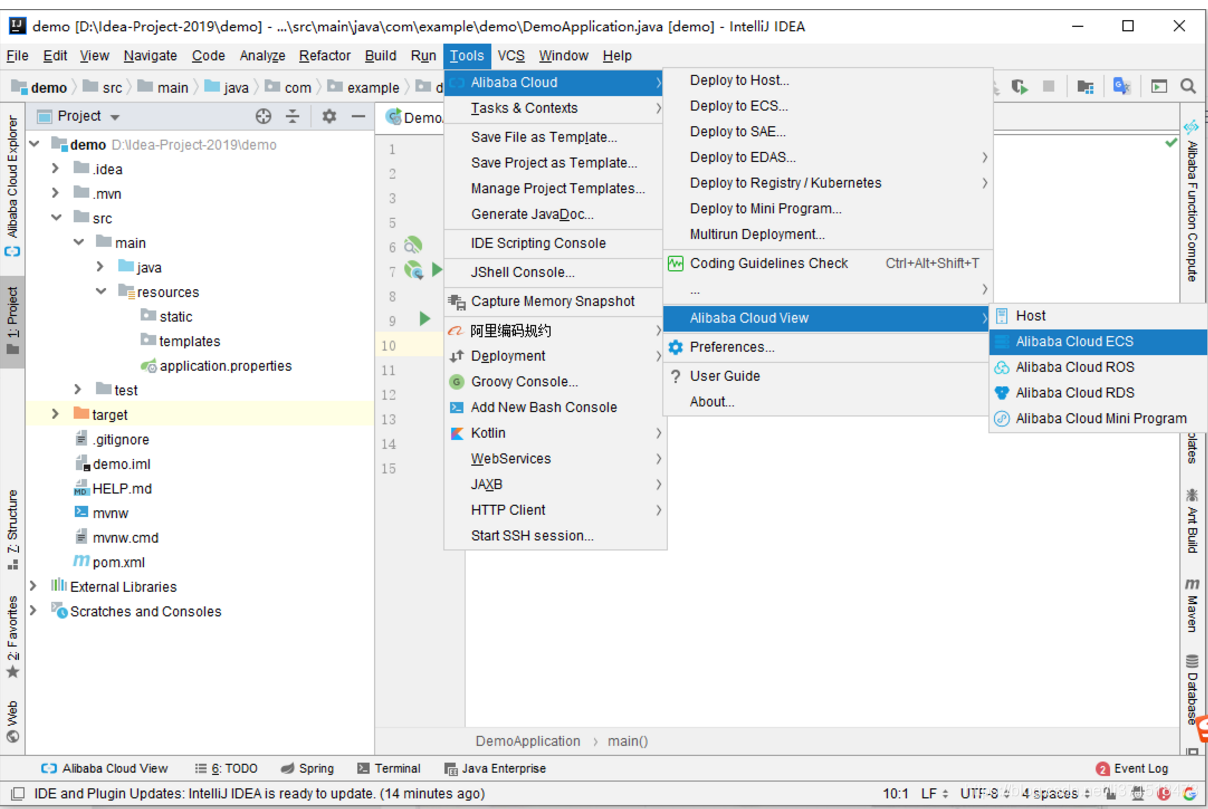Viewport: 1208px width, 809px height.
Task: Expand Deploy to EDAS submenu arrow
Action: (x=984, y=157)
